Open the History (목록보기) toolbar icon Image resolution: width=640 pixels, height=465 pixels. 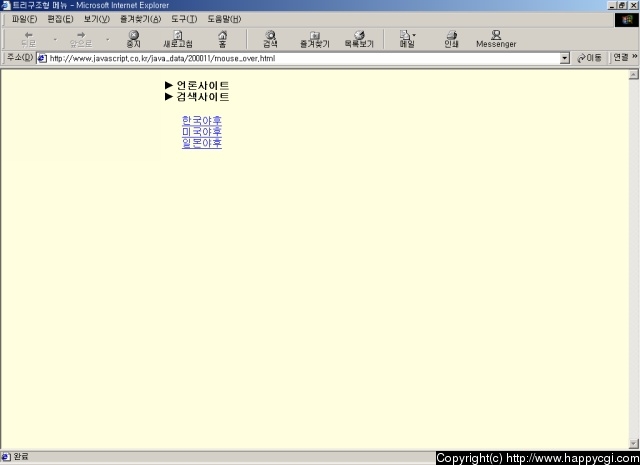(x=359, y=39)
